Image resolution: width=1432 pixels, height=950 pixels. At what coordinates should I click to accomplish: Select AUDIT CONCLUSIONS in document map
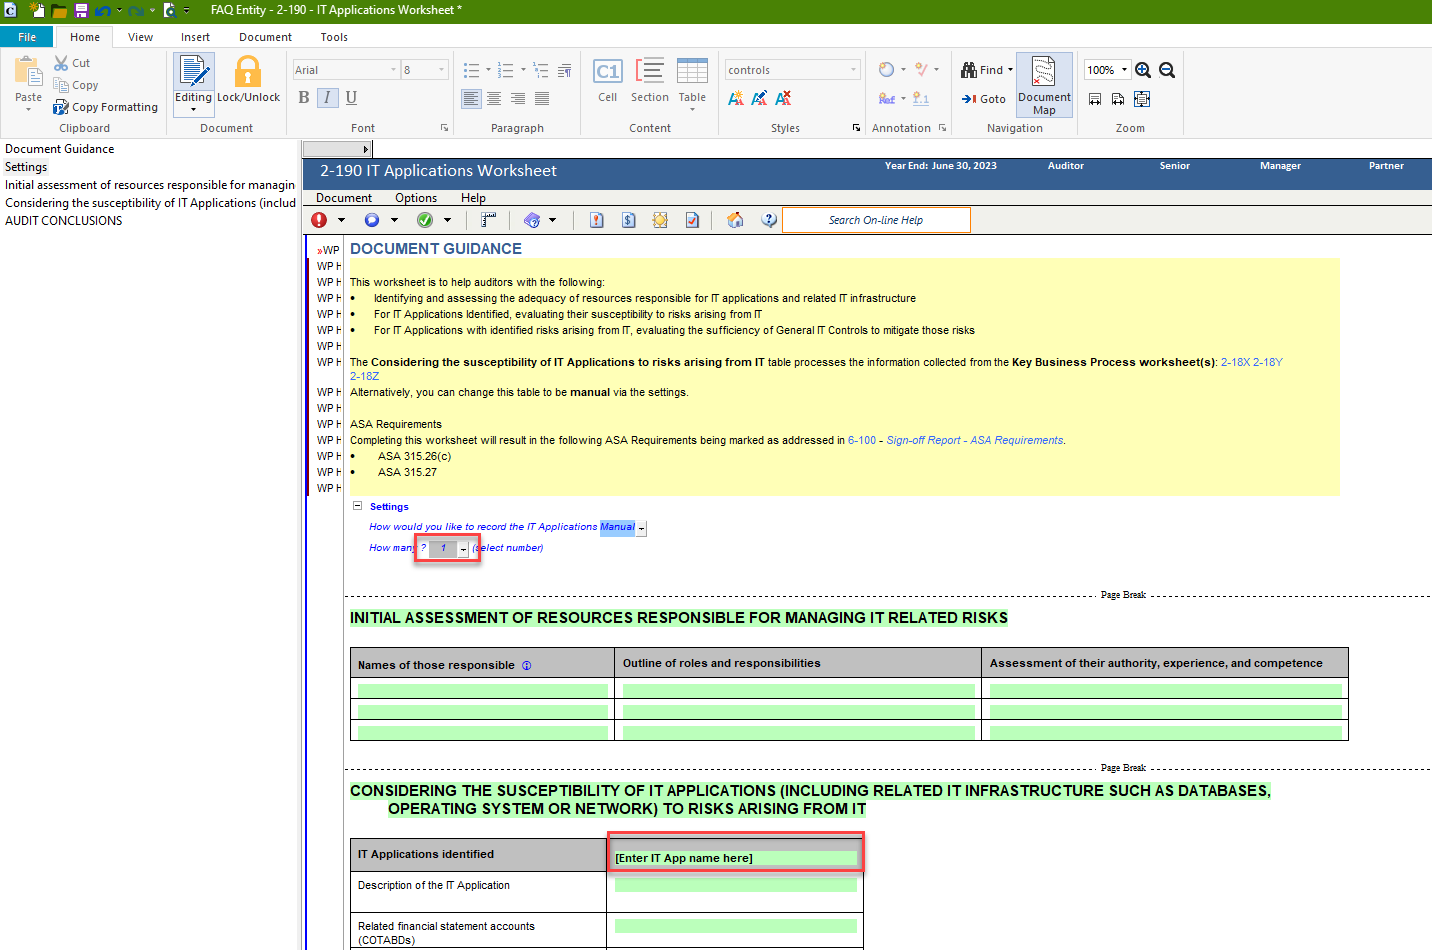[x=64, y=221]
